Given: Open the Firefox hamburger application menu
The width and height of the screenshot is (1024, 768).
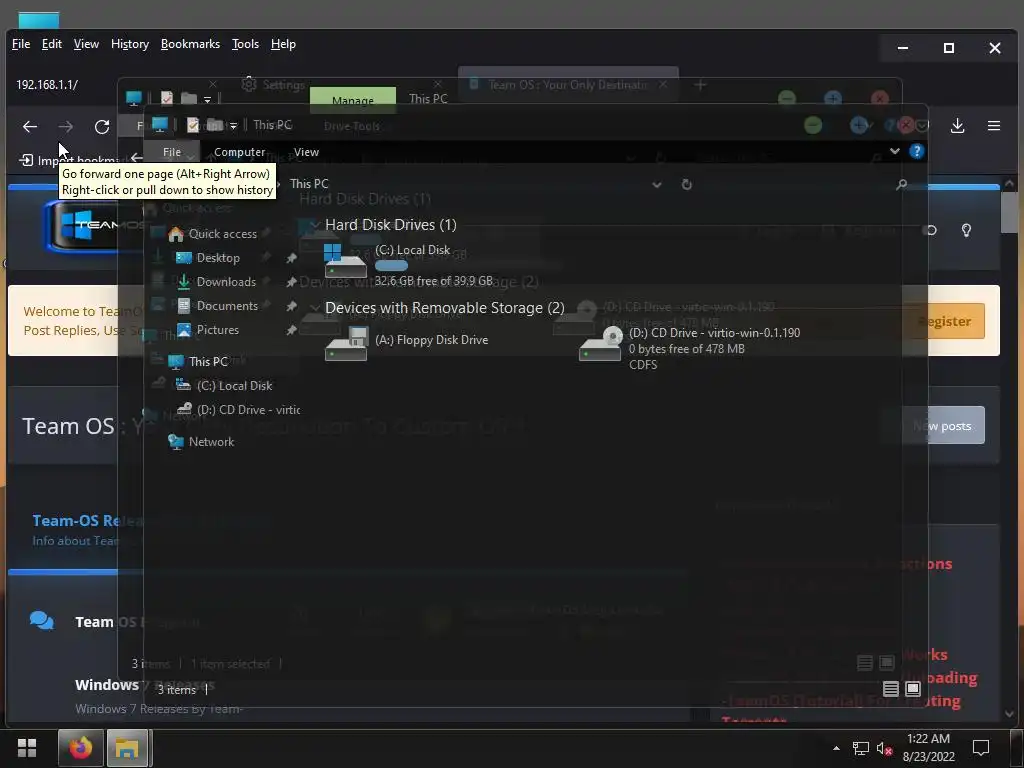Looking at the screenshot, I should 993,125.
